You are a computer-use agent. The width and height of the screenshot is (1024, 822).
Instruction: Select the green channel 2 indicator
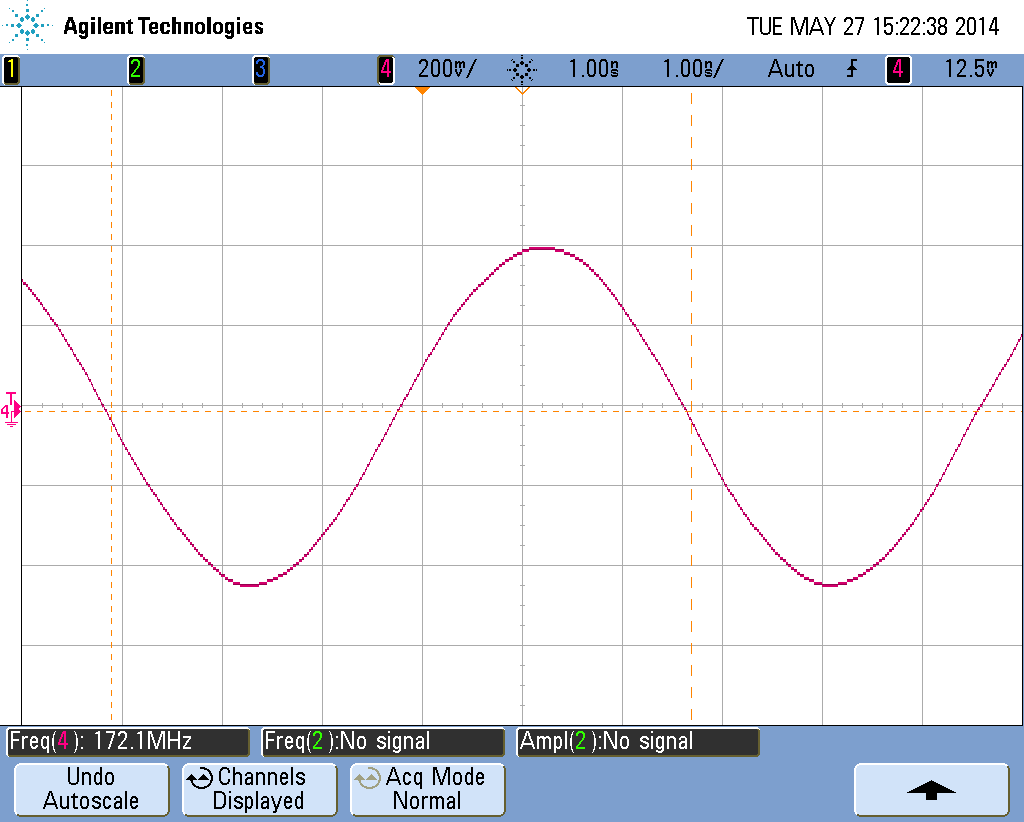[135, 70]
